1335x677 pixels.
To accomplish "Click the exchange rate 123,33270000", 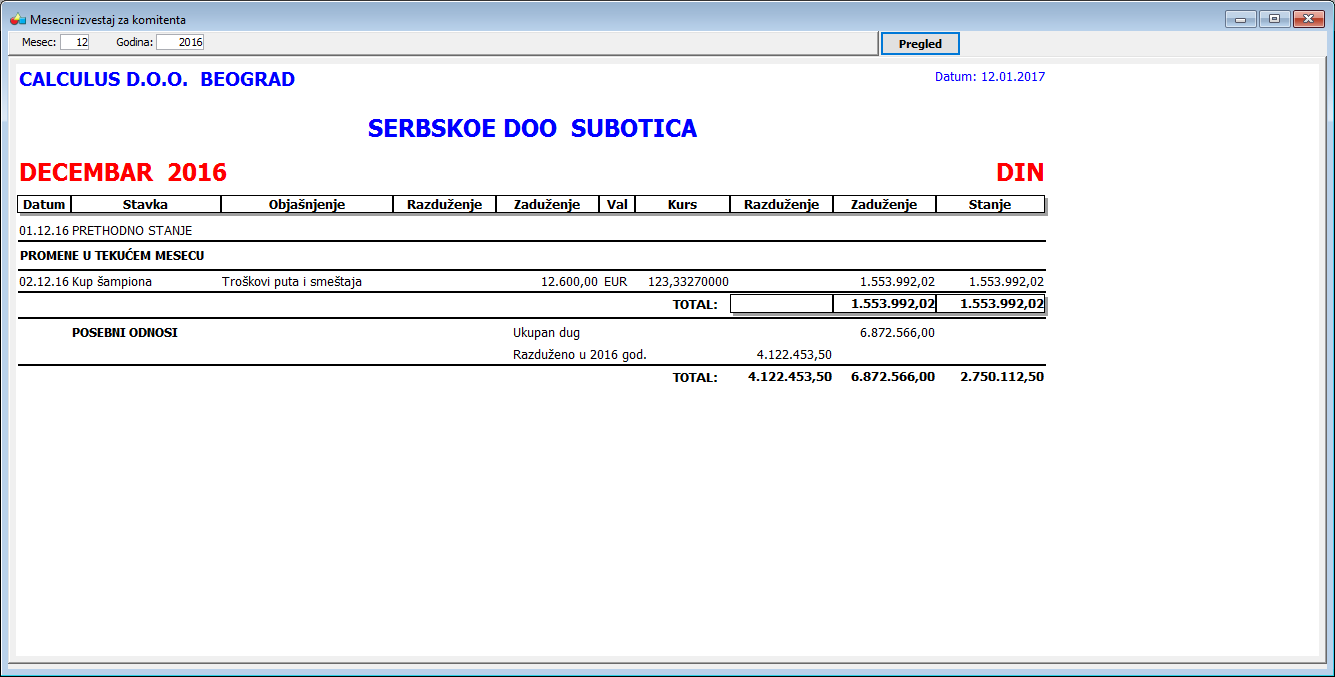I will tap(688, 282).
